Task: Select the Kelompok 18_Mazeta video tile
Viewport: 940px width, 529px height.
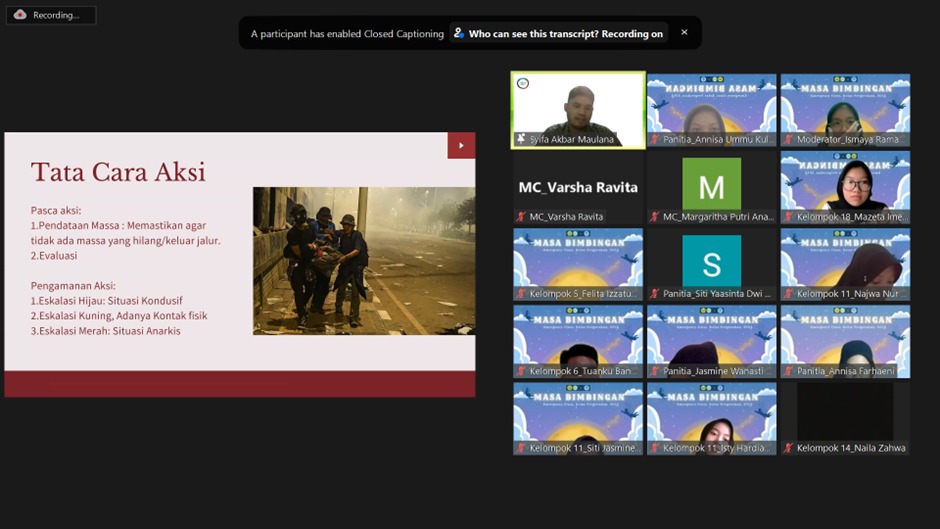Action: 845,185
